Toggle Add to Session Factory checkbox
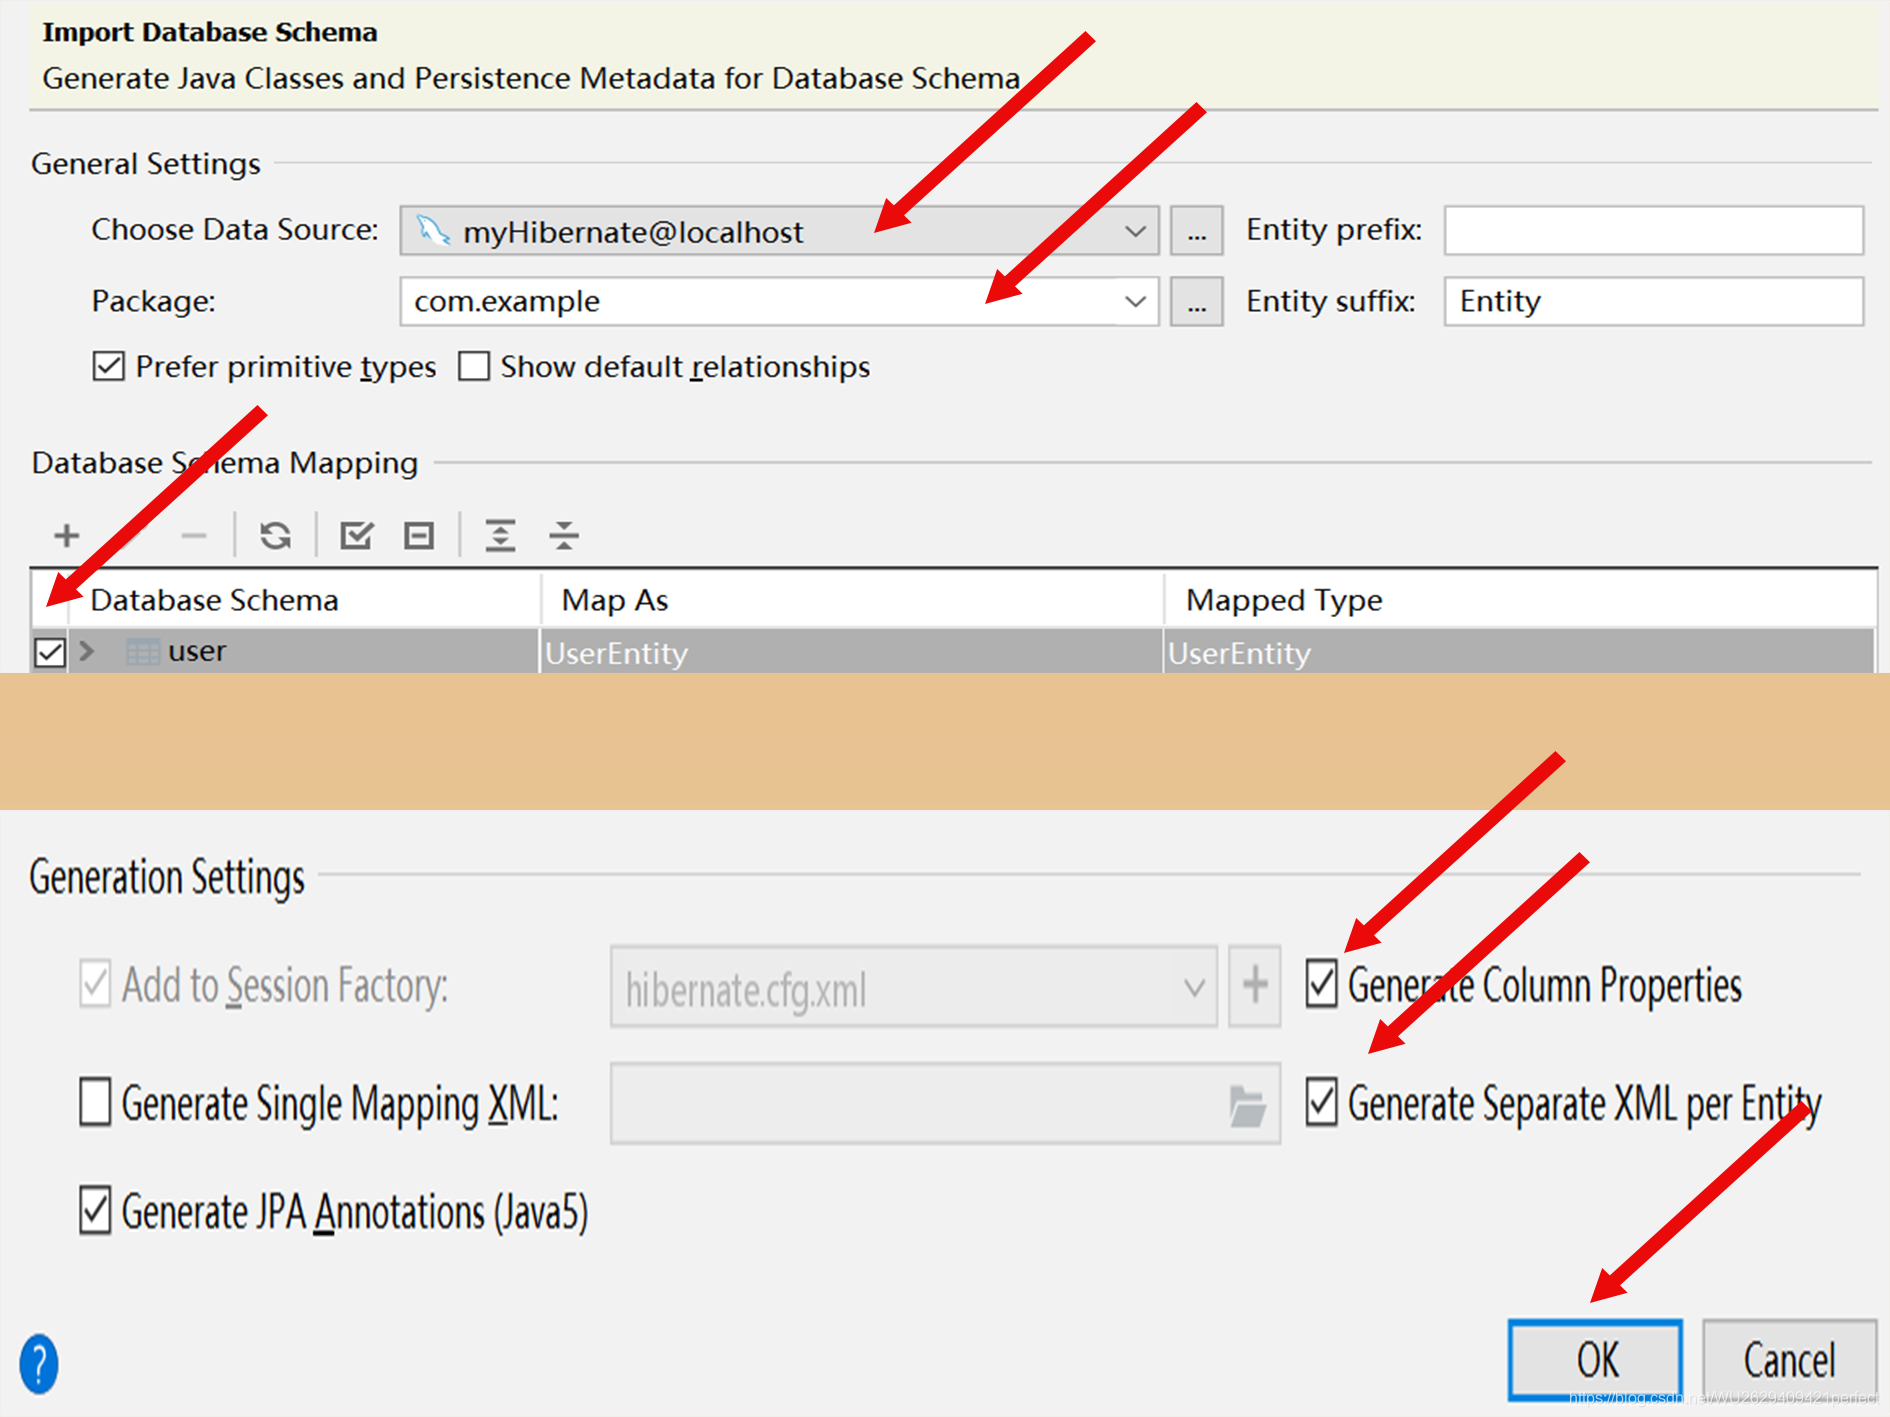The height and width of the screenshot is (1417, 1890). 95,984
